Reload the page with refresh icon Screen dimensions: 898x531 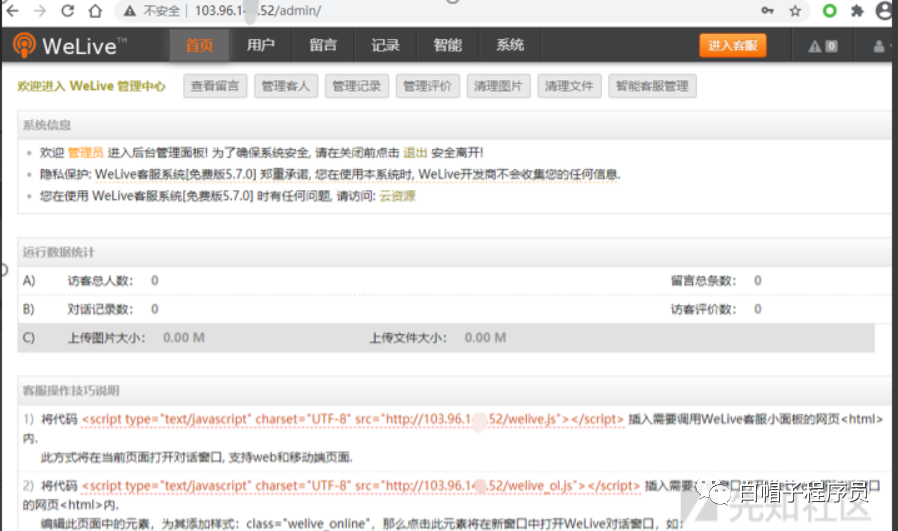pos(68,10)
